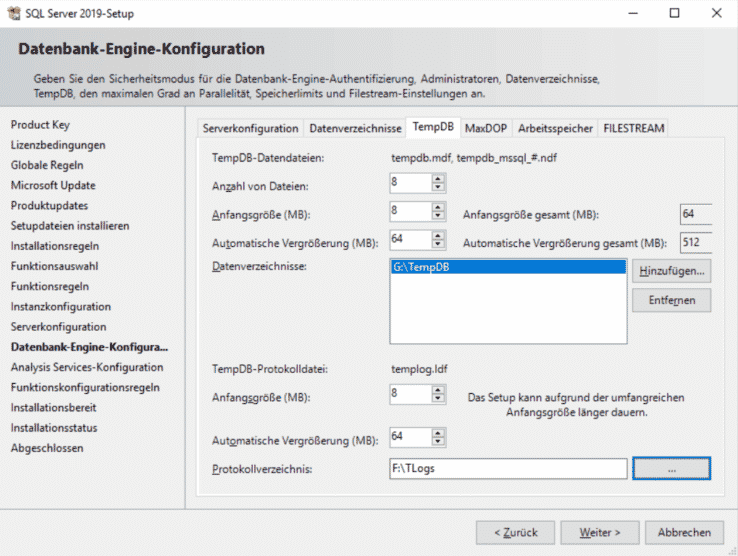Screen dimensions: 738x556
Task: Select Installationsregeln step in sidebar
Action: coord(55,246)
